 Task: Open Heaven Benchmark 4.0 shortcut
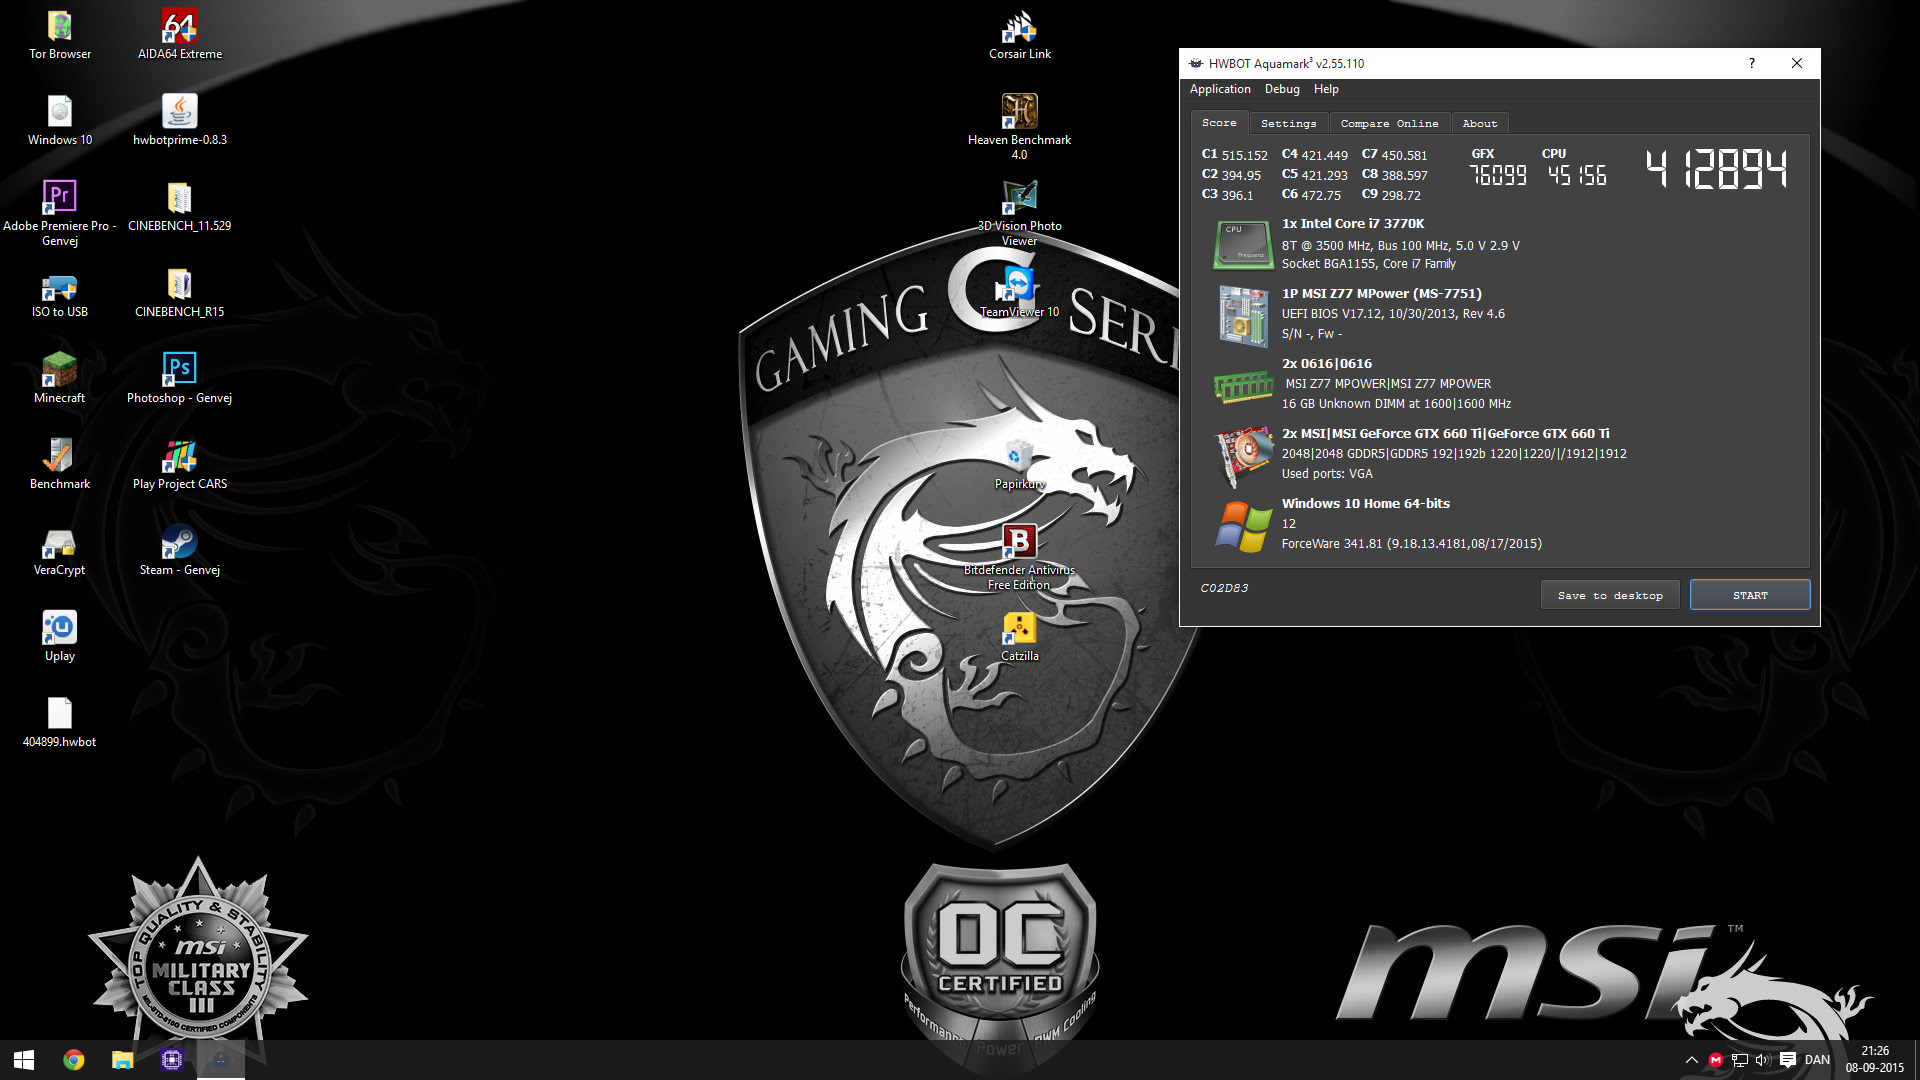[1020, 128]
